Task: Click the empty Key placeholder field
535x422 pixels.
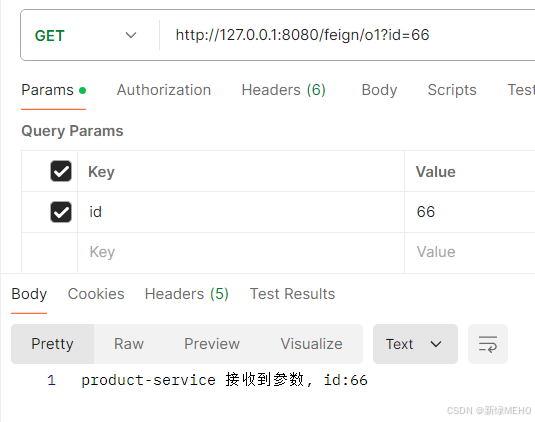Action: click(x=241, y=252)
